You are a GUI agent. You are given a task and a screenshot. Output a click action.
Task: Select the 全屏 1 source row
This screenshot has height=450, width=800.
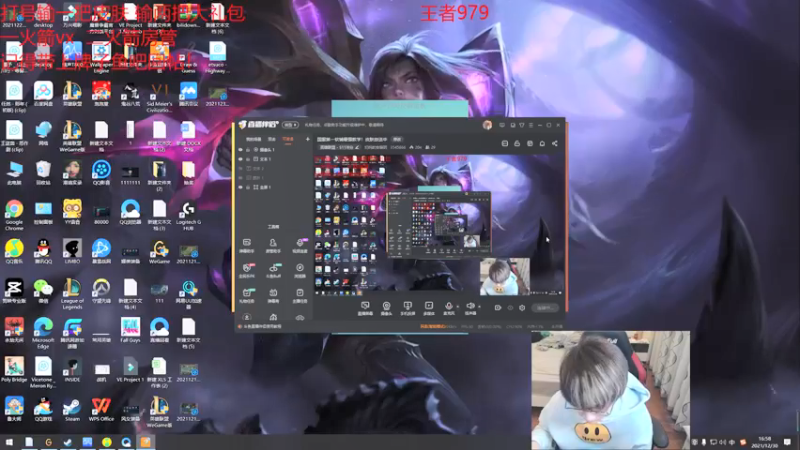(x=273, y=187)
